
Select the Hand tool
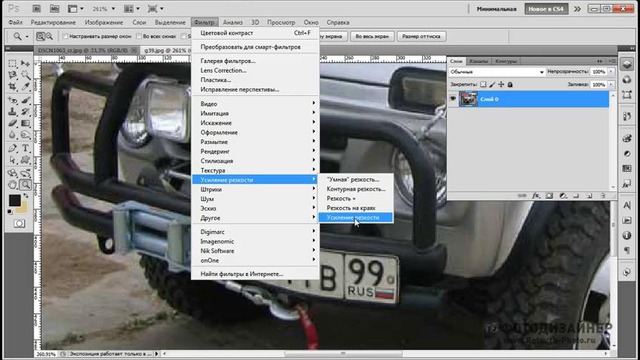[13, 185]
